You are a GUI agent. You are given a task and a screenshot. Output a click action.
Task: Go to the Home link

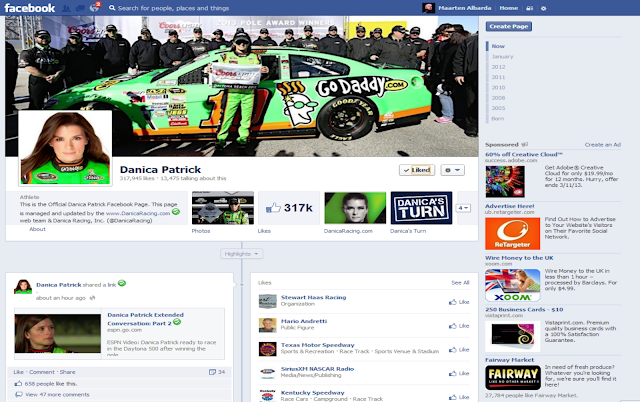509,8
